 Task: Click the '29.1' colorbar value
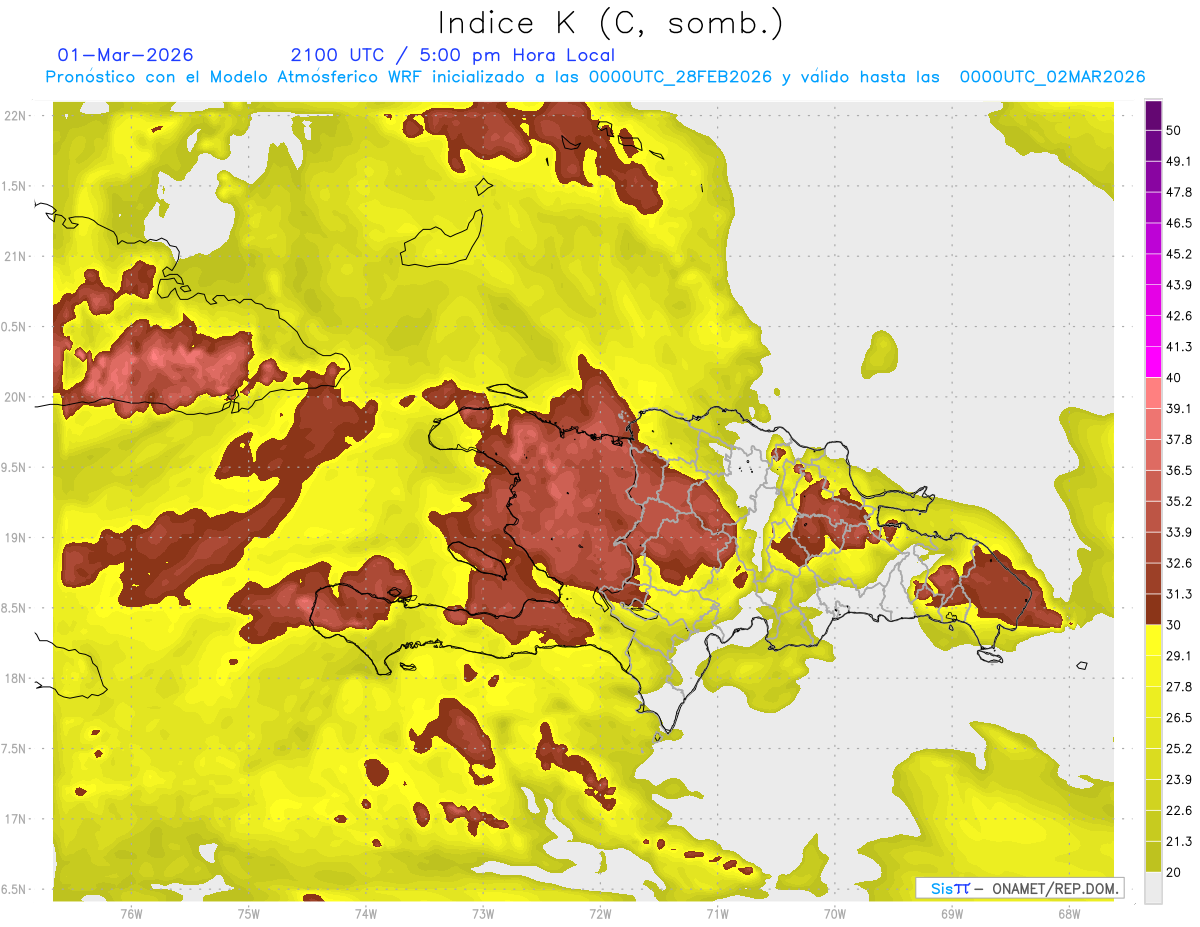tap(1179, 656)
